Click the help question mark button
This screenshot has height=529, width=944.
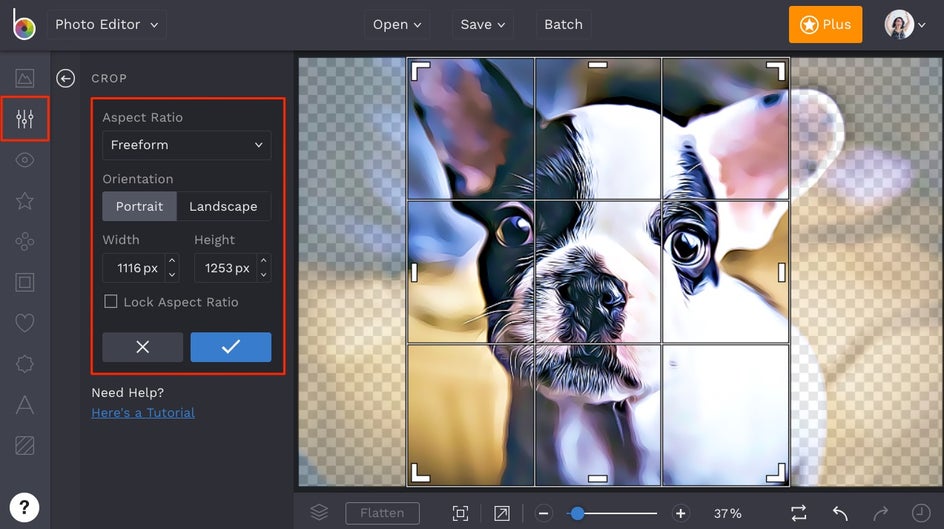24,507
